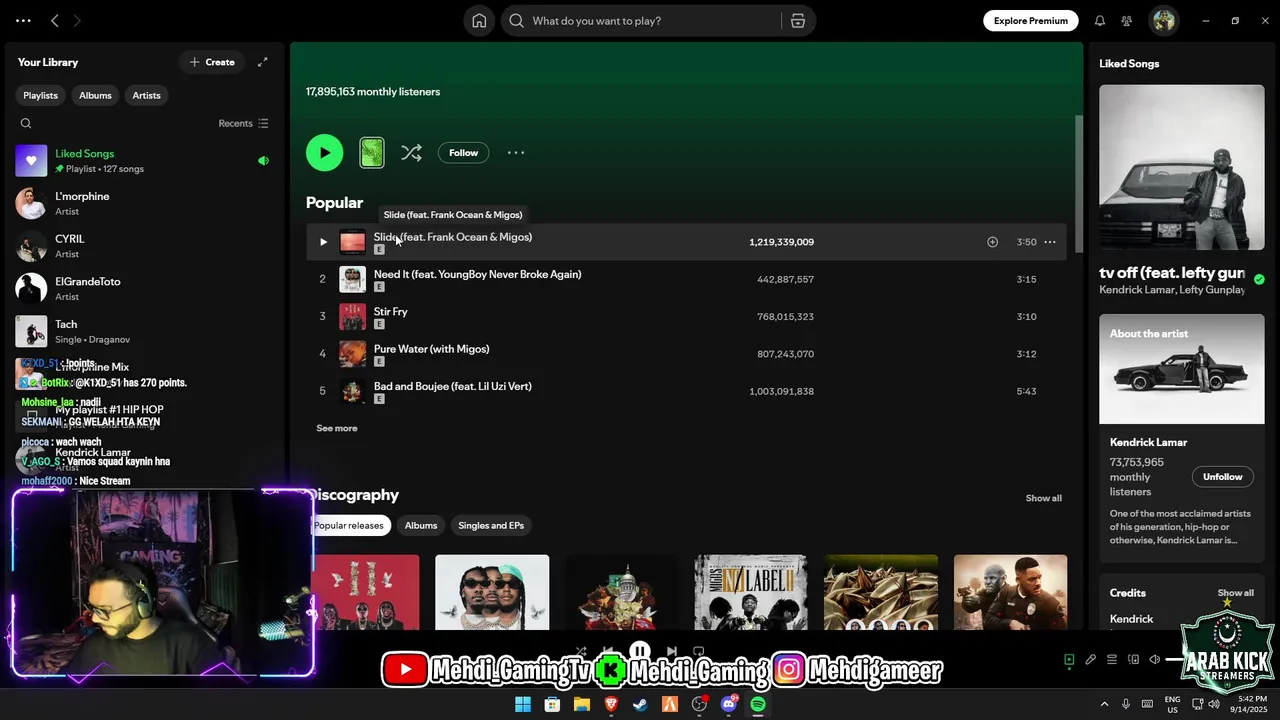The height and width of the screenshot is (720, 1280).
Task: Open Tach single in library
Action: pyautogui.click(x=145, y=331)
